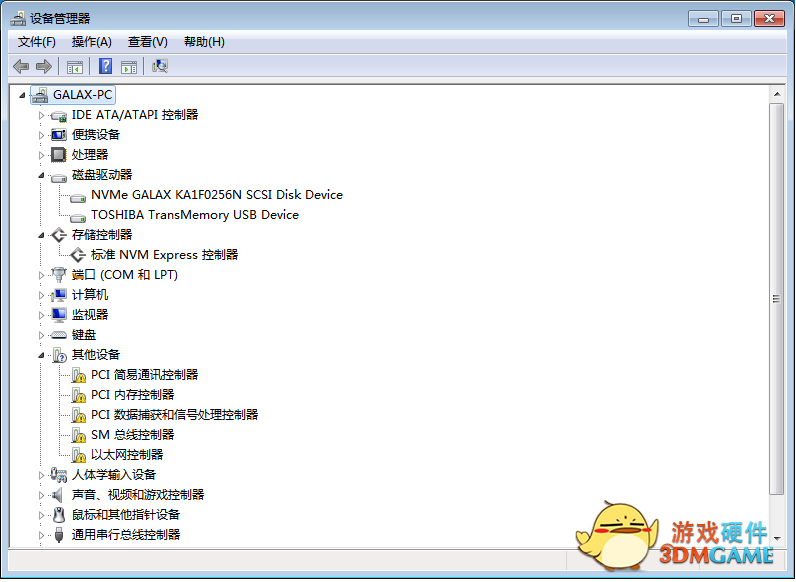796x582 pixels.
Task: Open the 查看(V) menu
Action: tap(147, 42)
